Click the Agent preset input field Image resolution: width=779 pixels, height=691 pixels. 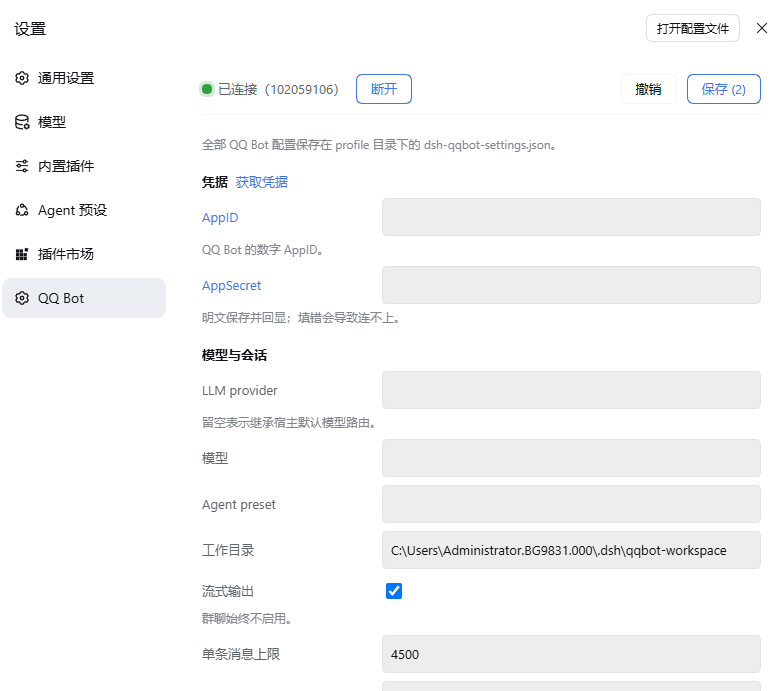coord(571,504)
